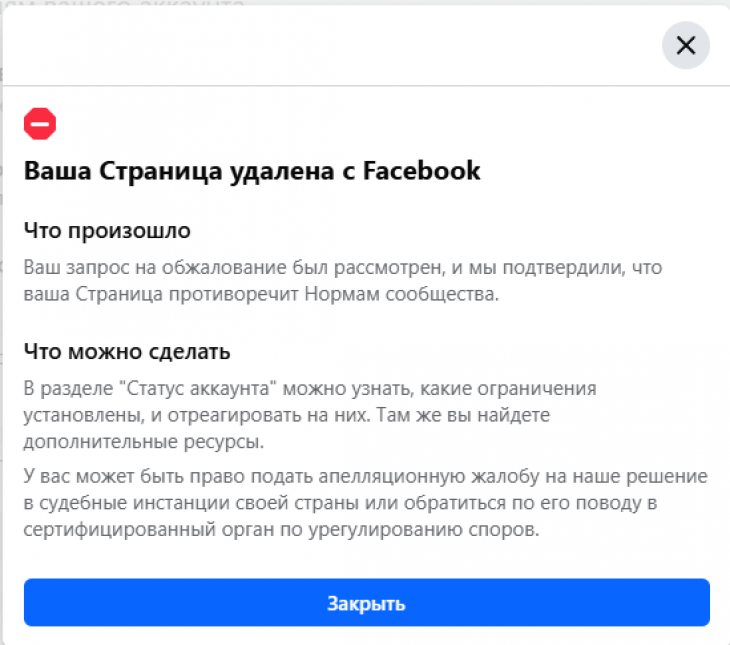Click the blue Закрыть button
Viewport: 730px width, 645px height.
coord(366,602)
